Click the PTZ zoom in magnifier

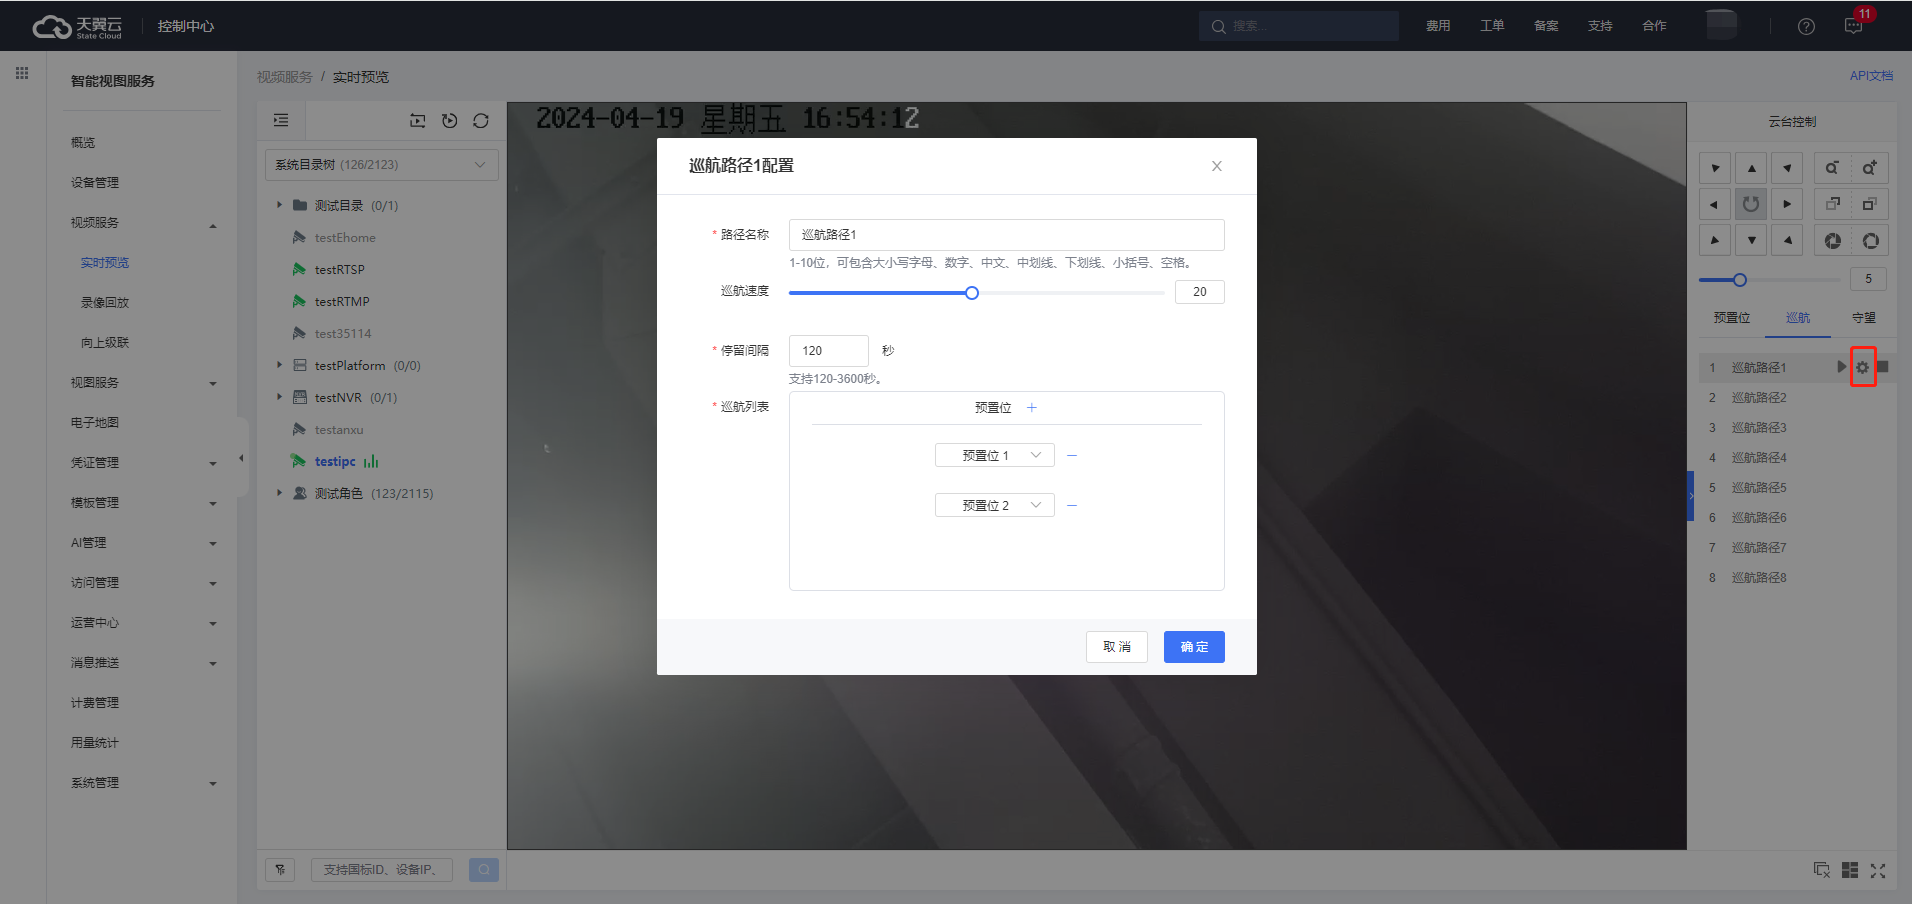click(1870, 168)
